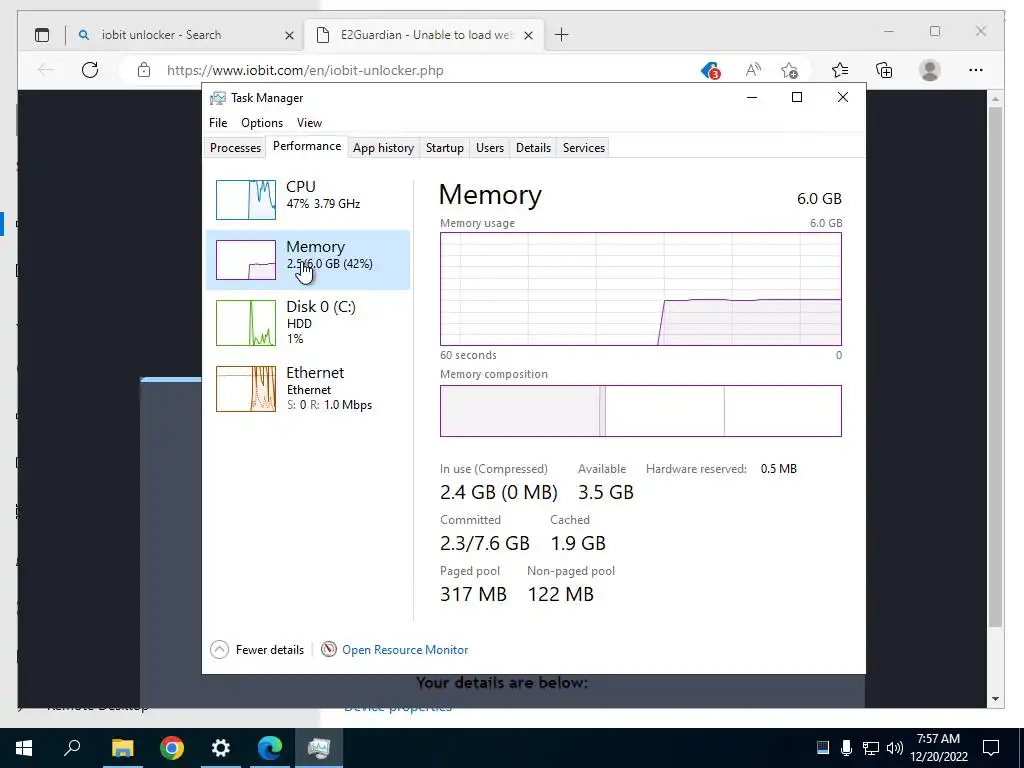Click the Memory usage graph
The image size is (1024, 768).
641,289
